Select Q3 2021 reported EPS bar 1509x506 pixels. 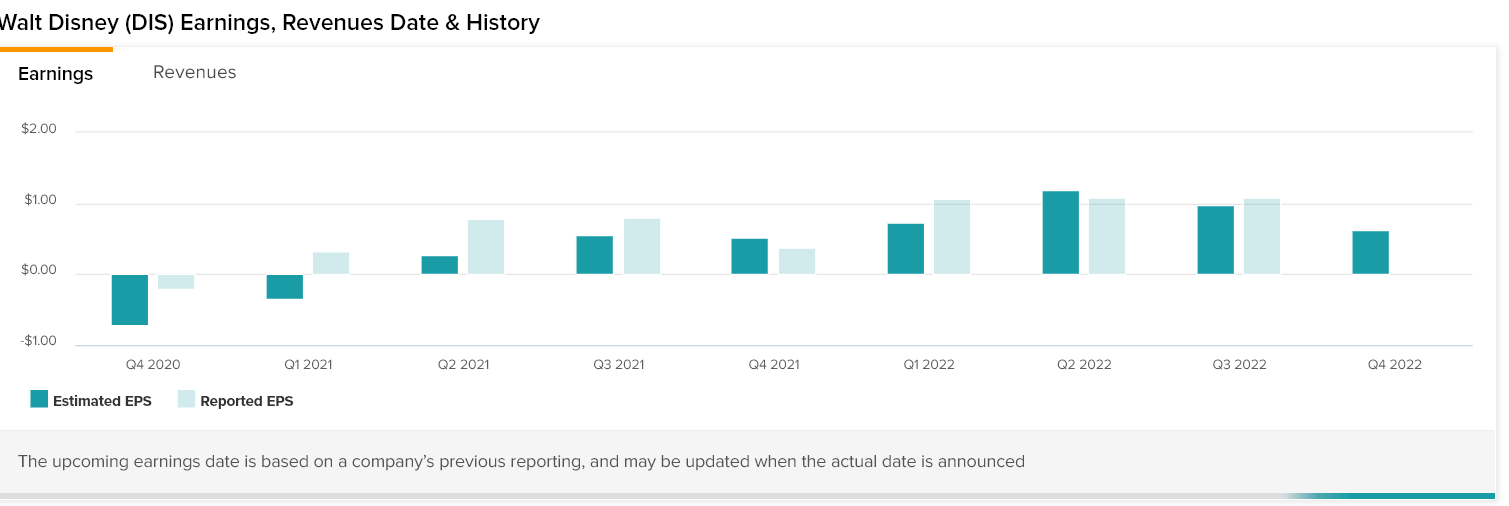642,246
